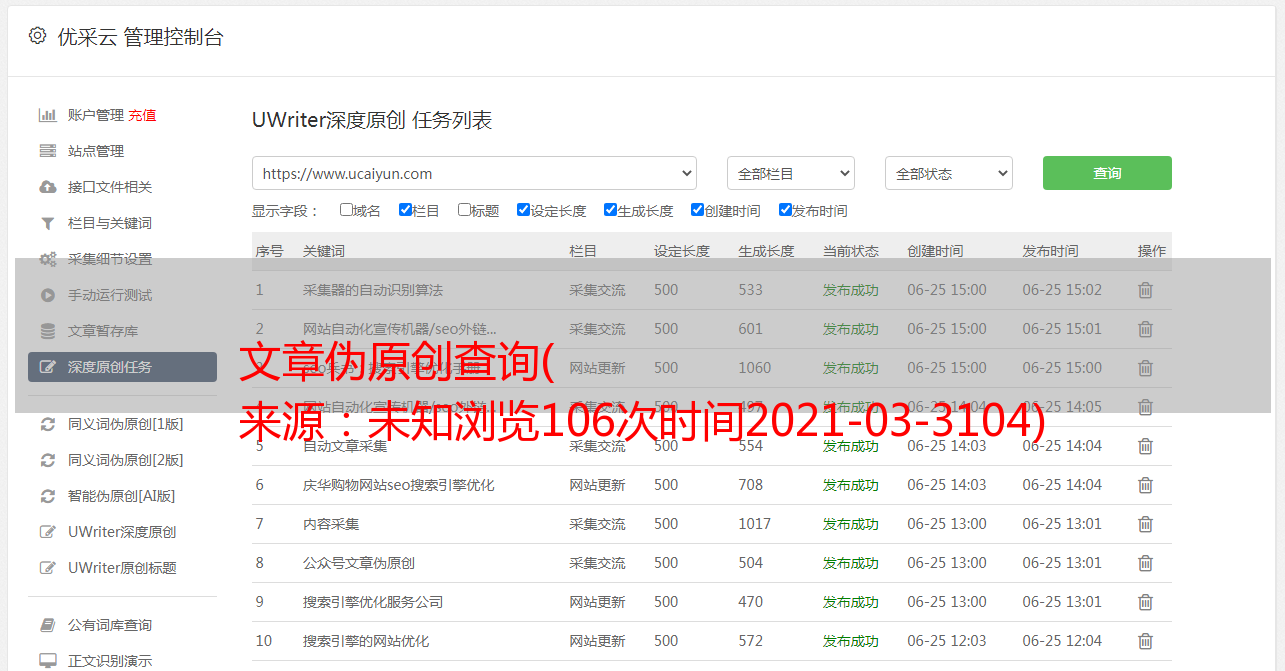Click the edit icon for UWriter深度原创
This screenshot has height=671, width=1285.
click(x=47, y=532)
